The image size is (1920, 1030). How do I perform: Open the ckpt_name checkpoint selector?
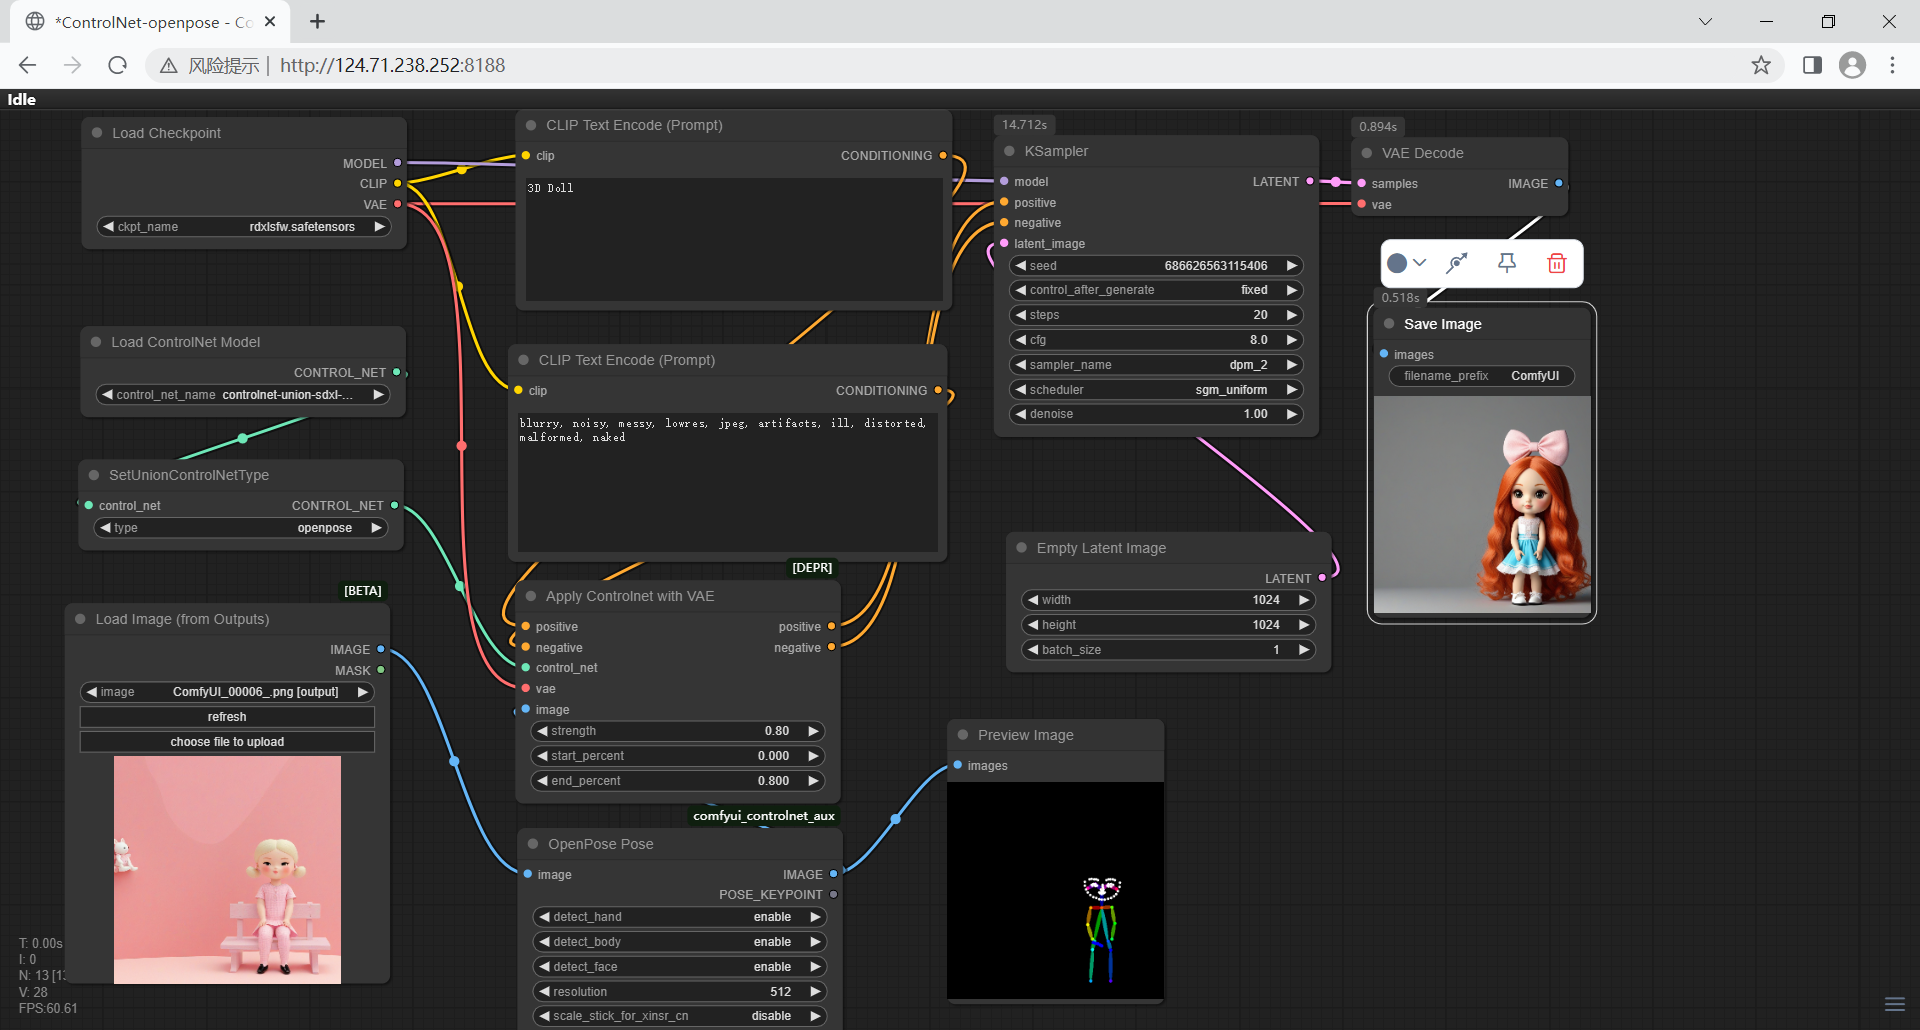[244, 227]
